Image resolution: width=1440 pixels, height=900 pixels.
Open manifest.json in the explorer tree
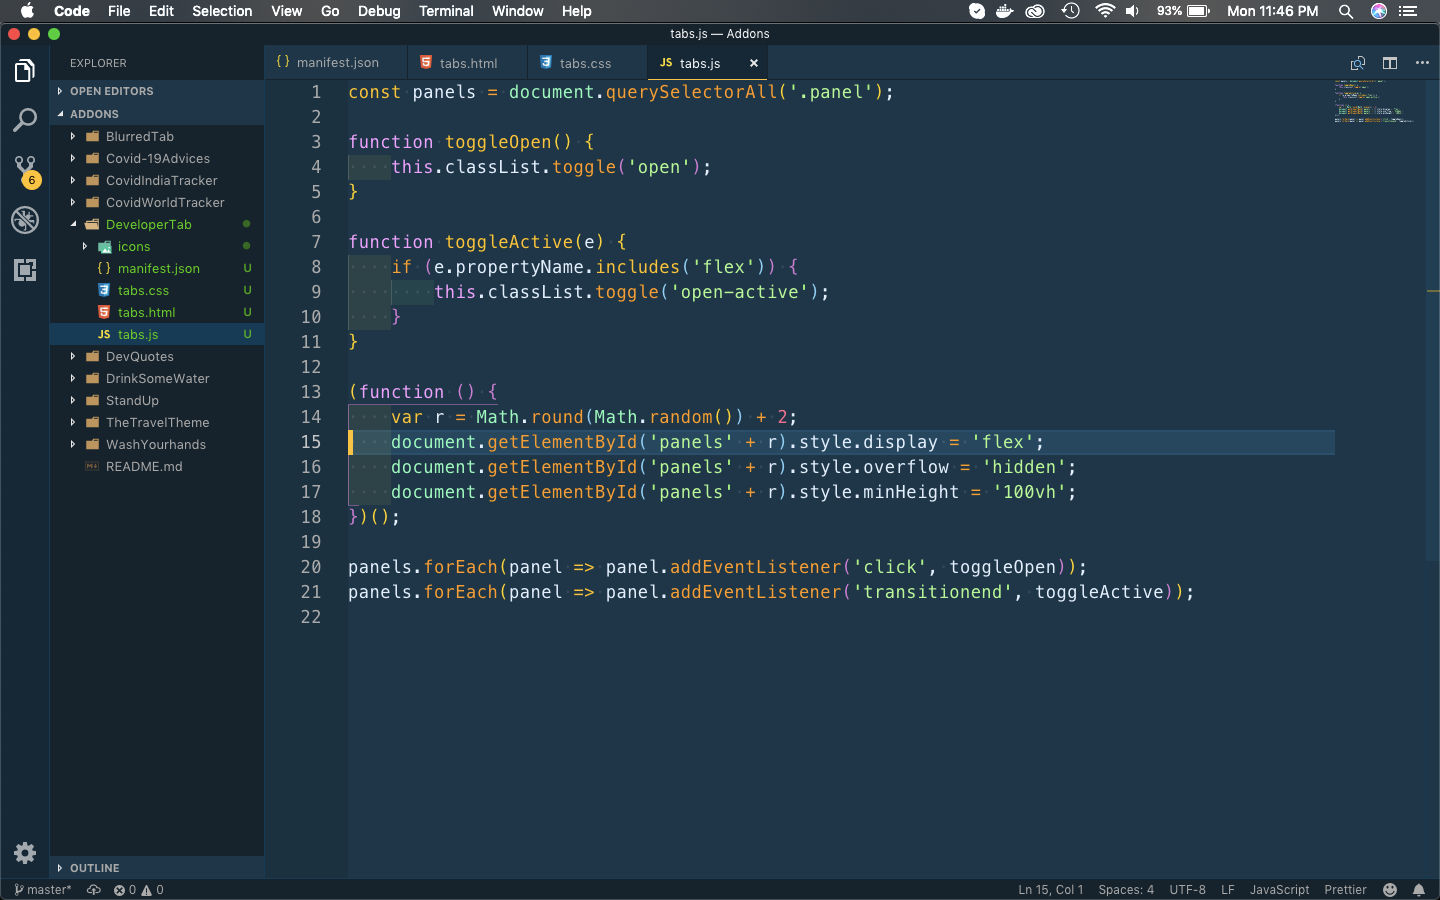(157, 268)
